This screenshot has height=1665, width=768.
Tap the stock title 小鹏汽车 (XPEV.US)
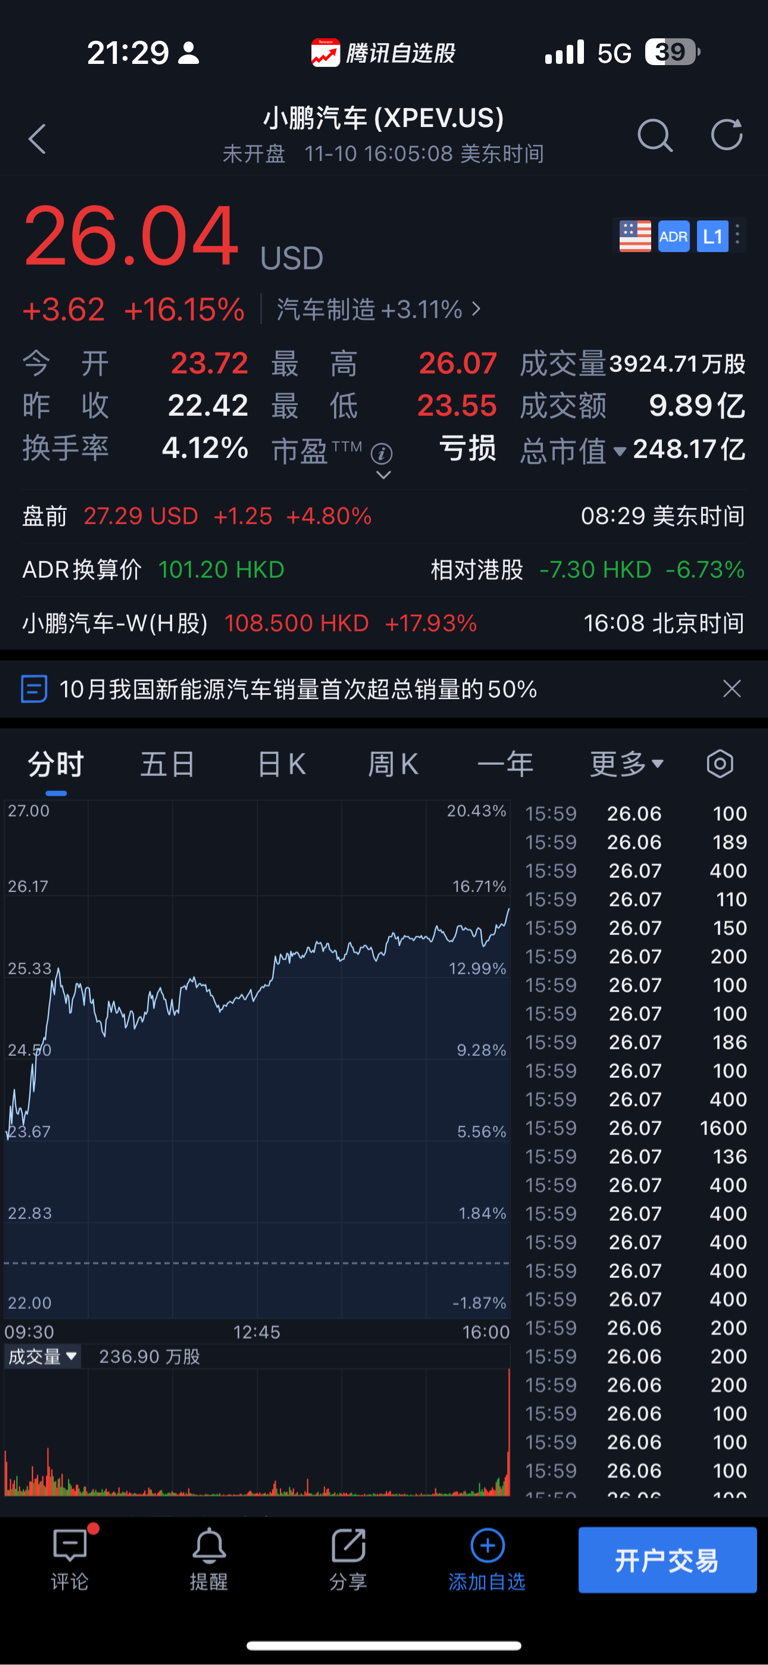point(383,118)
